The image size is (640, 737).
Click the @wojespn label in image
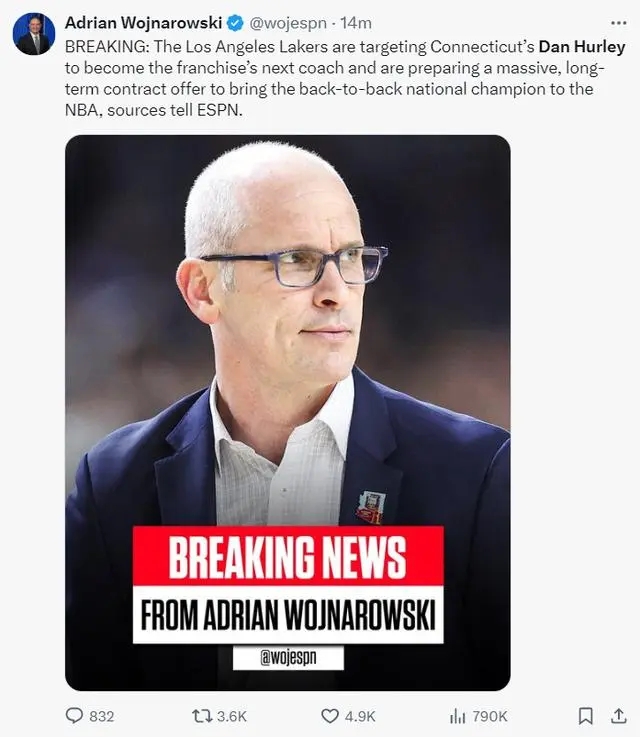point(288,658)
